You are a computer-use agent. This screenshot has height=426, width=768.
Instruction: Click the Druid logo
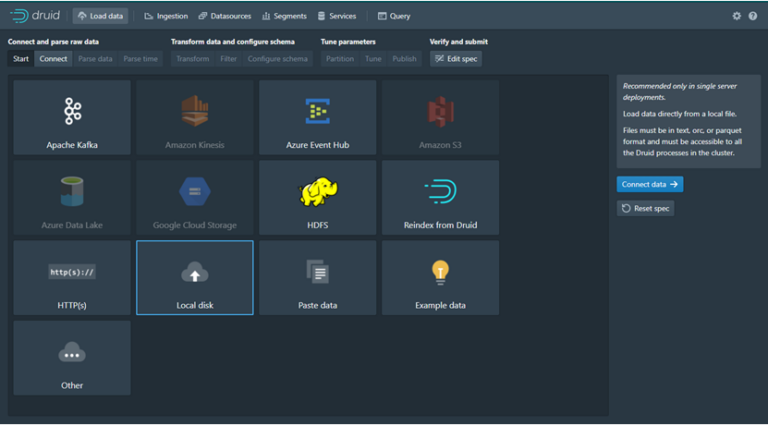point(36,16)
